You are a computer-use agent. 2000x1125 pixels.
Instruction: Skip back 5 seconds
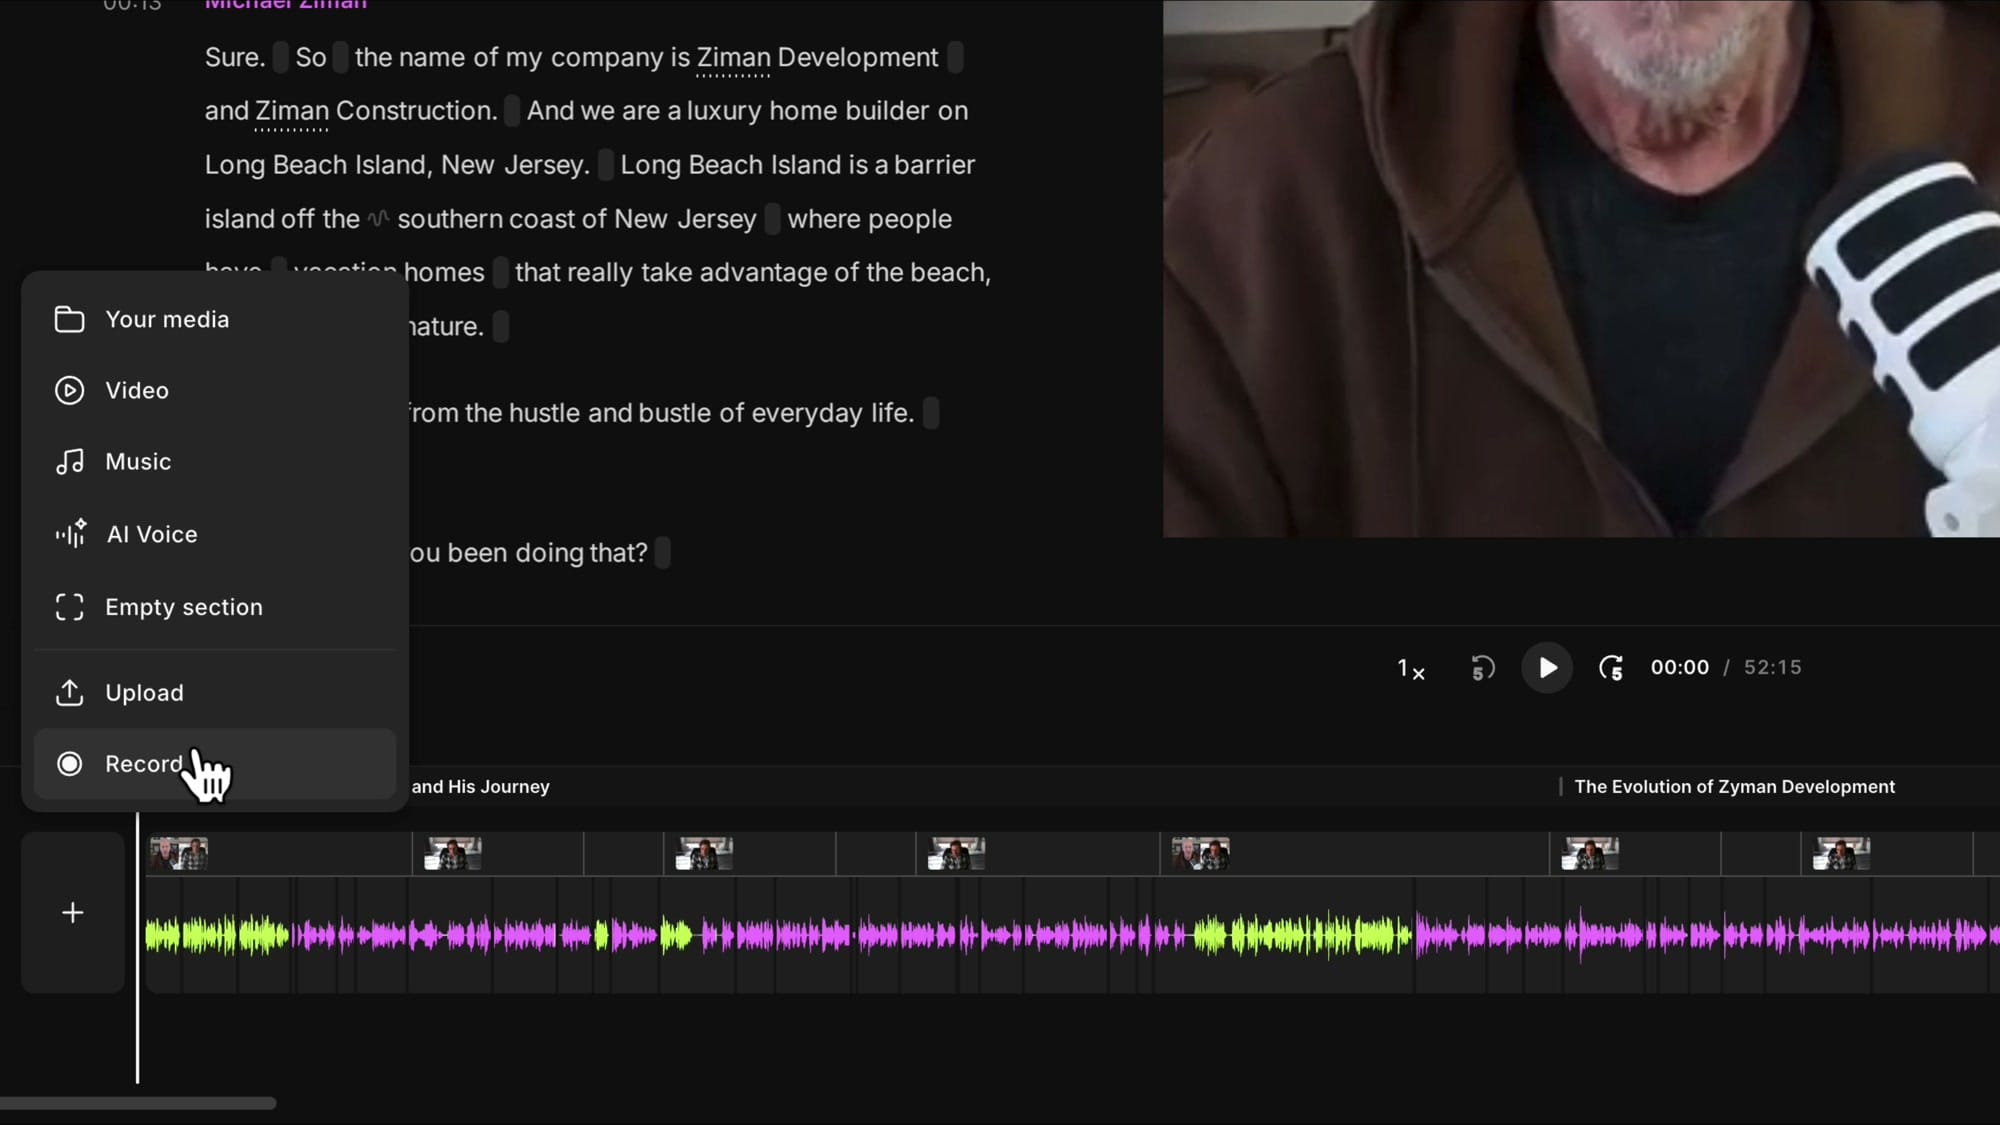tap(1481, 668)
